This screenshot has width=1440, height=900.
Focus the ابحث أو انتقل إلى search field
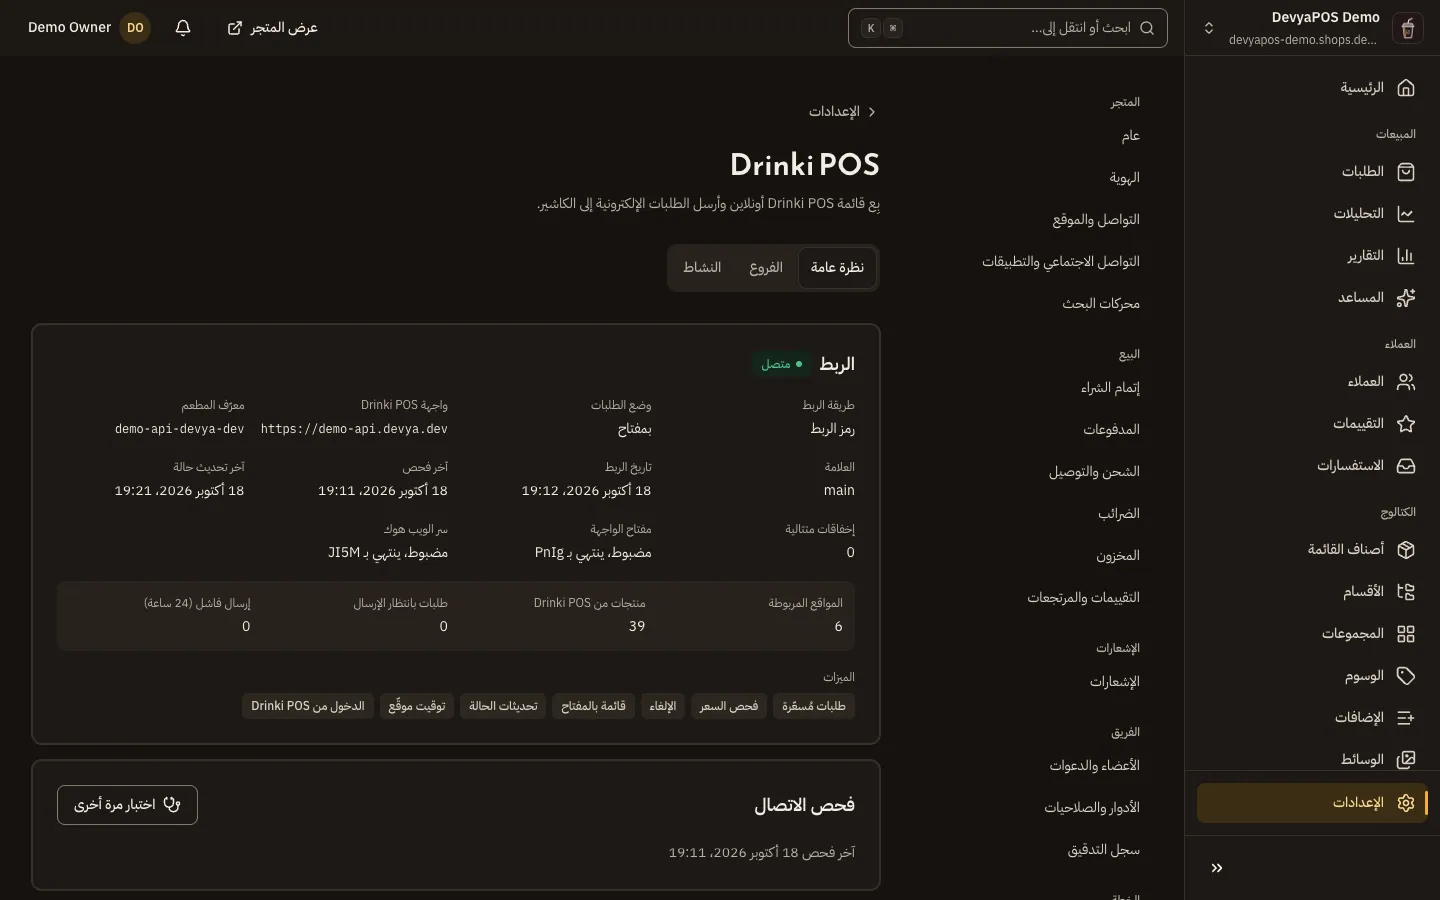[x=1008, y=28]
